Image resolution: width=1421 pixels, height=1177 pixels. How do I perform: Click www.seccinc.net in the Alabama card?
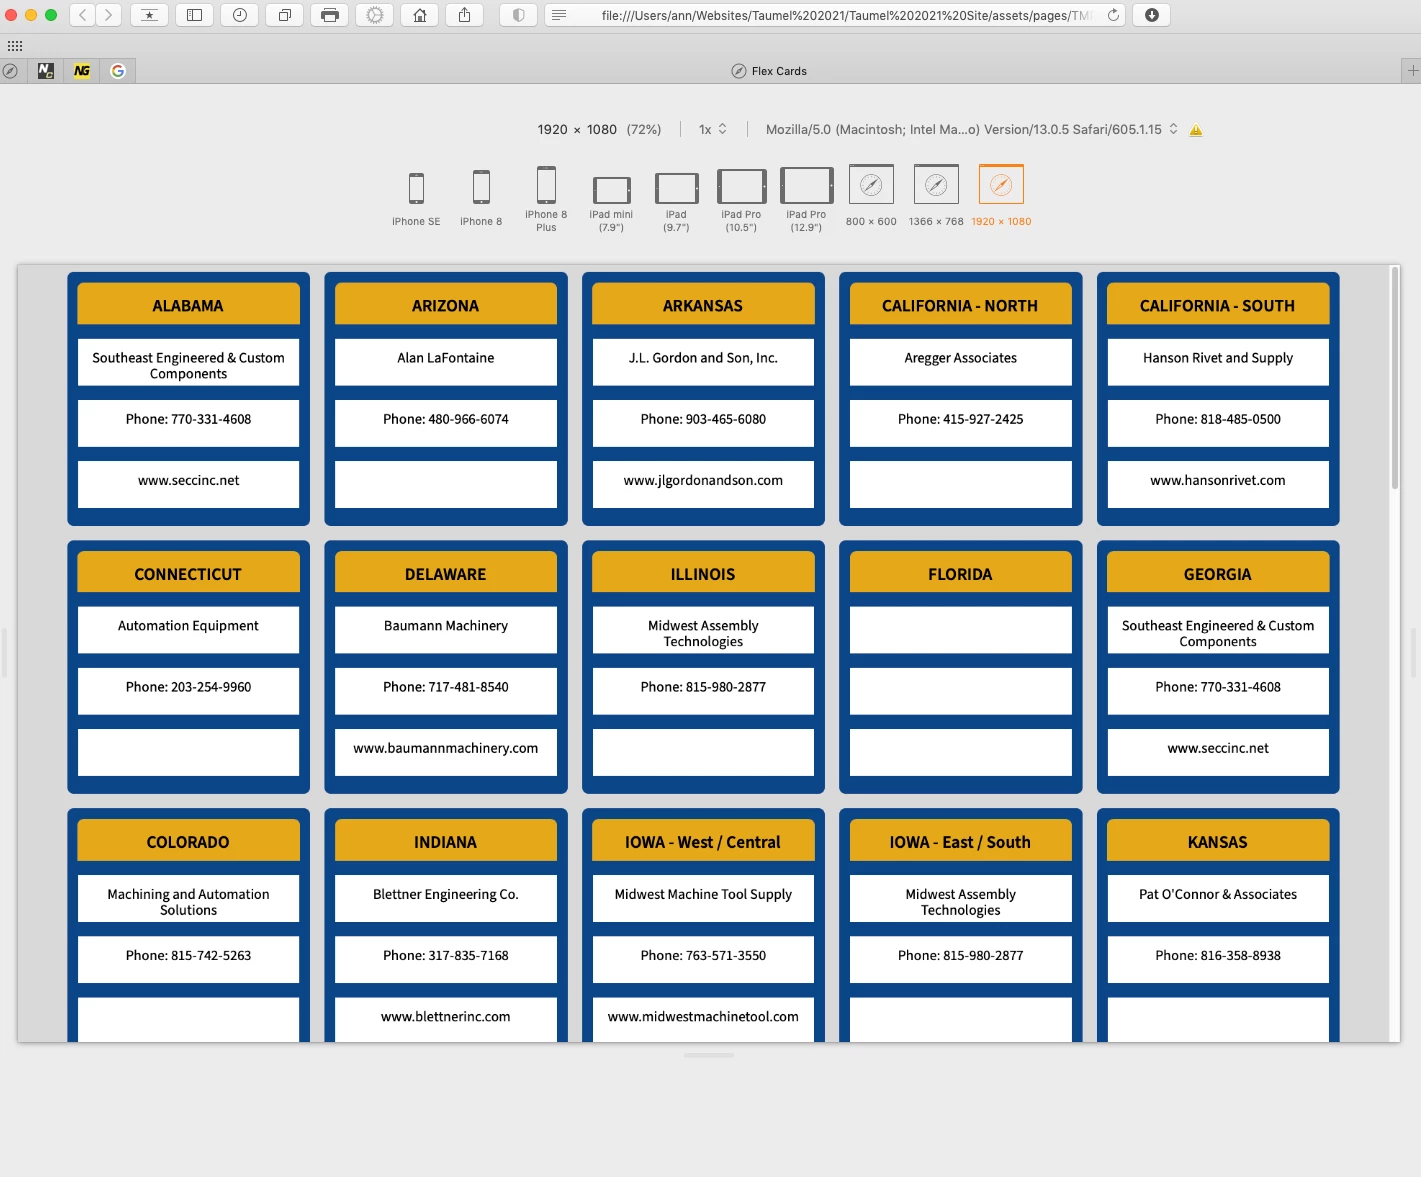188,481
